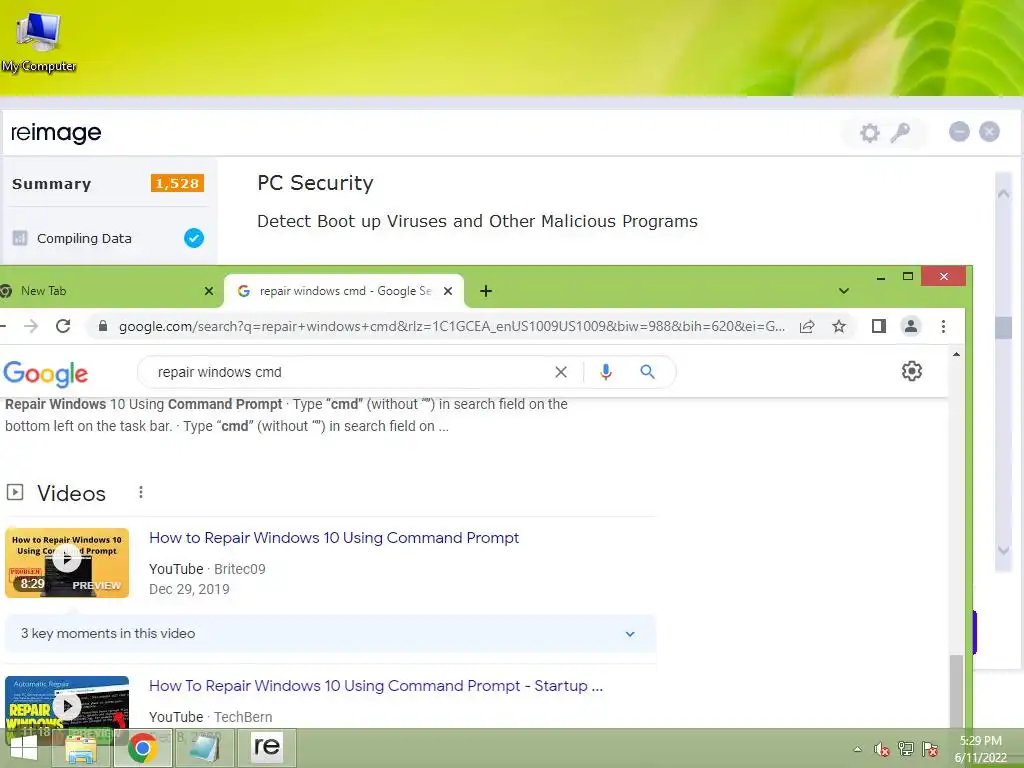
Task: Open Chrome three-dot menu
Action: [x=943, y=327]
